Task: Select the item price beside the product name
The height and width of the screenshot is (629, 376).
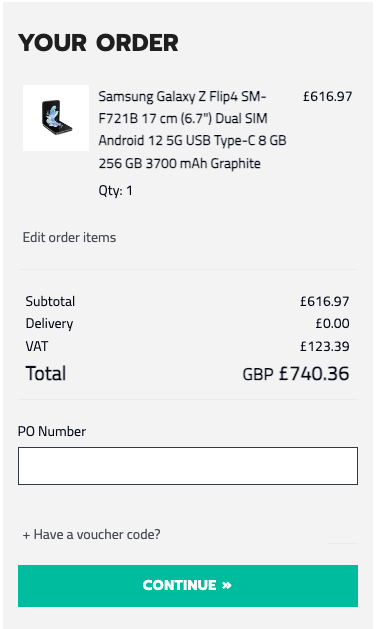Action: (327, 96)
